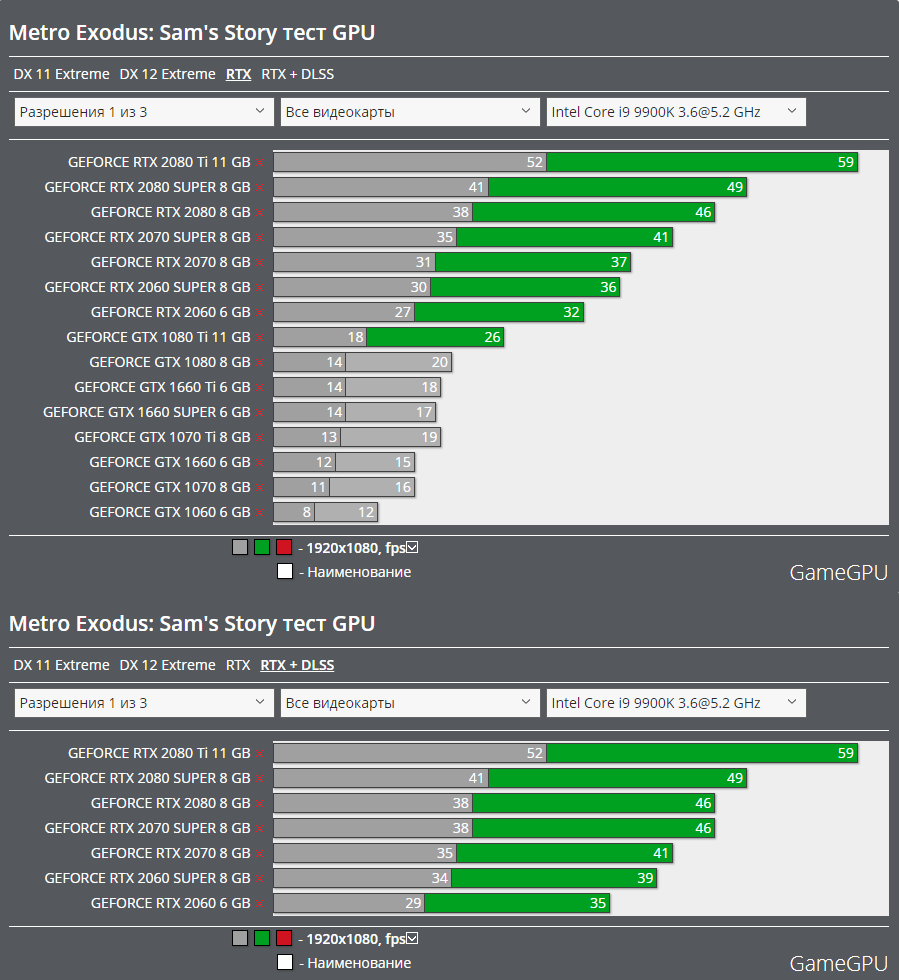Viewport: 899px width, 980px height.
Task: Remove RTX 2060 SUPER from upper chart
Action: click(259, 288)
